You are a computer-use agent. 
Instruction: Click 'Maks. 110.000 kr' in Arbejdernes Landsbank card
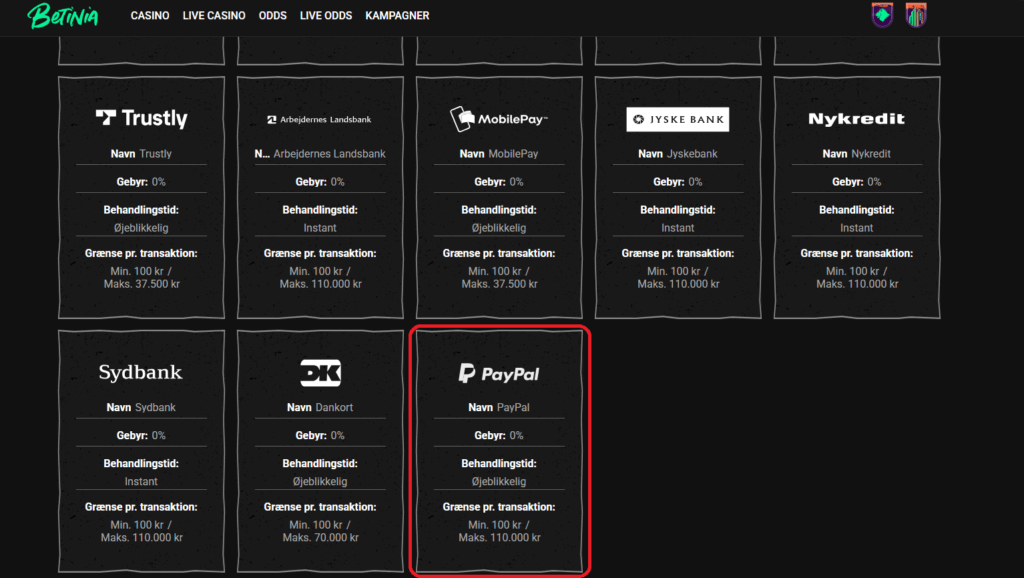click(x=321, y=284)
